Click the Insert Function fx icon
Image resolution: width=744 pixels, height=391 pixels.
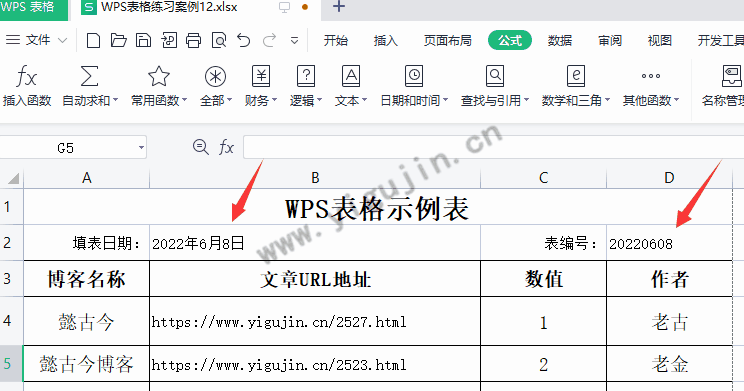26,76
